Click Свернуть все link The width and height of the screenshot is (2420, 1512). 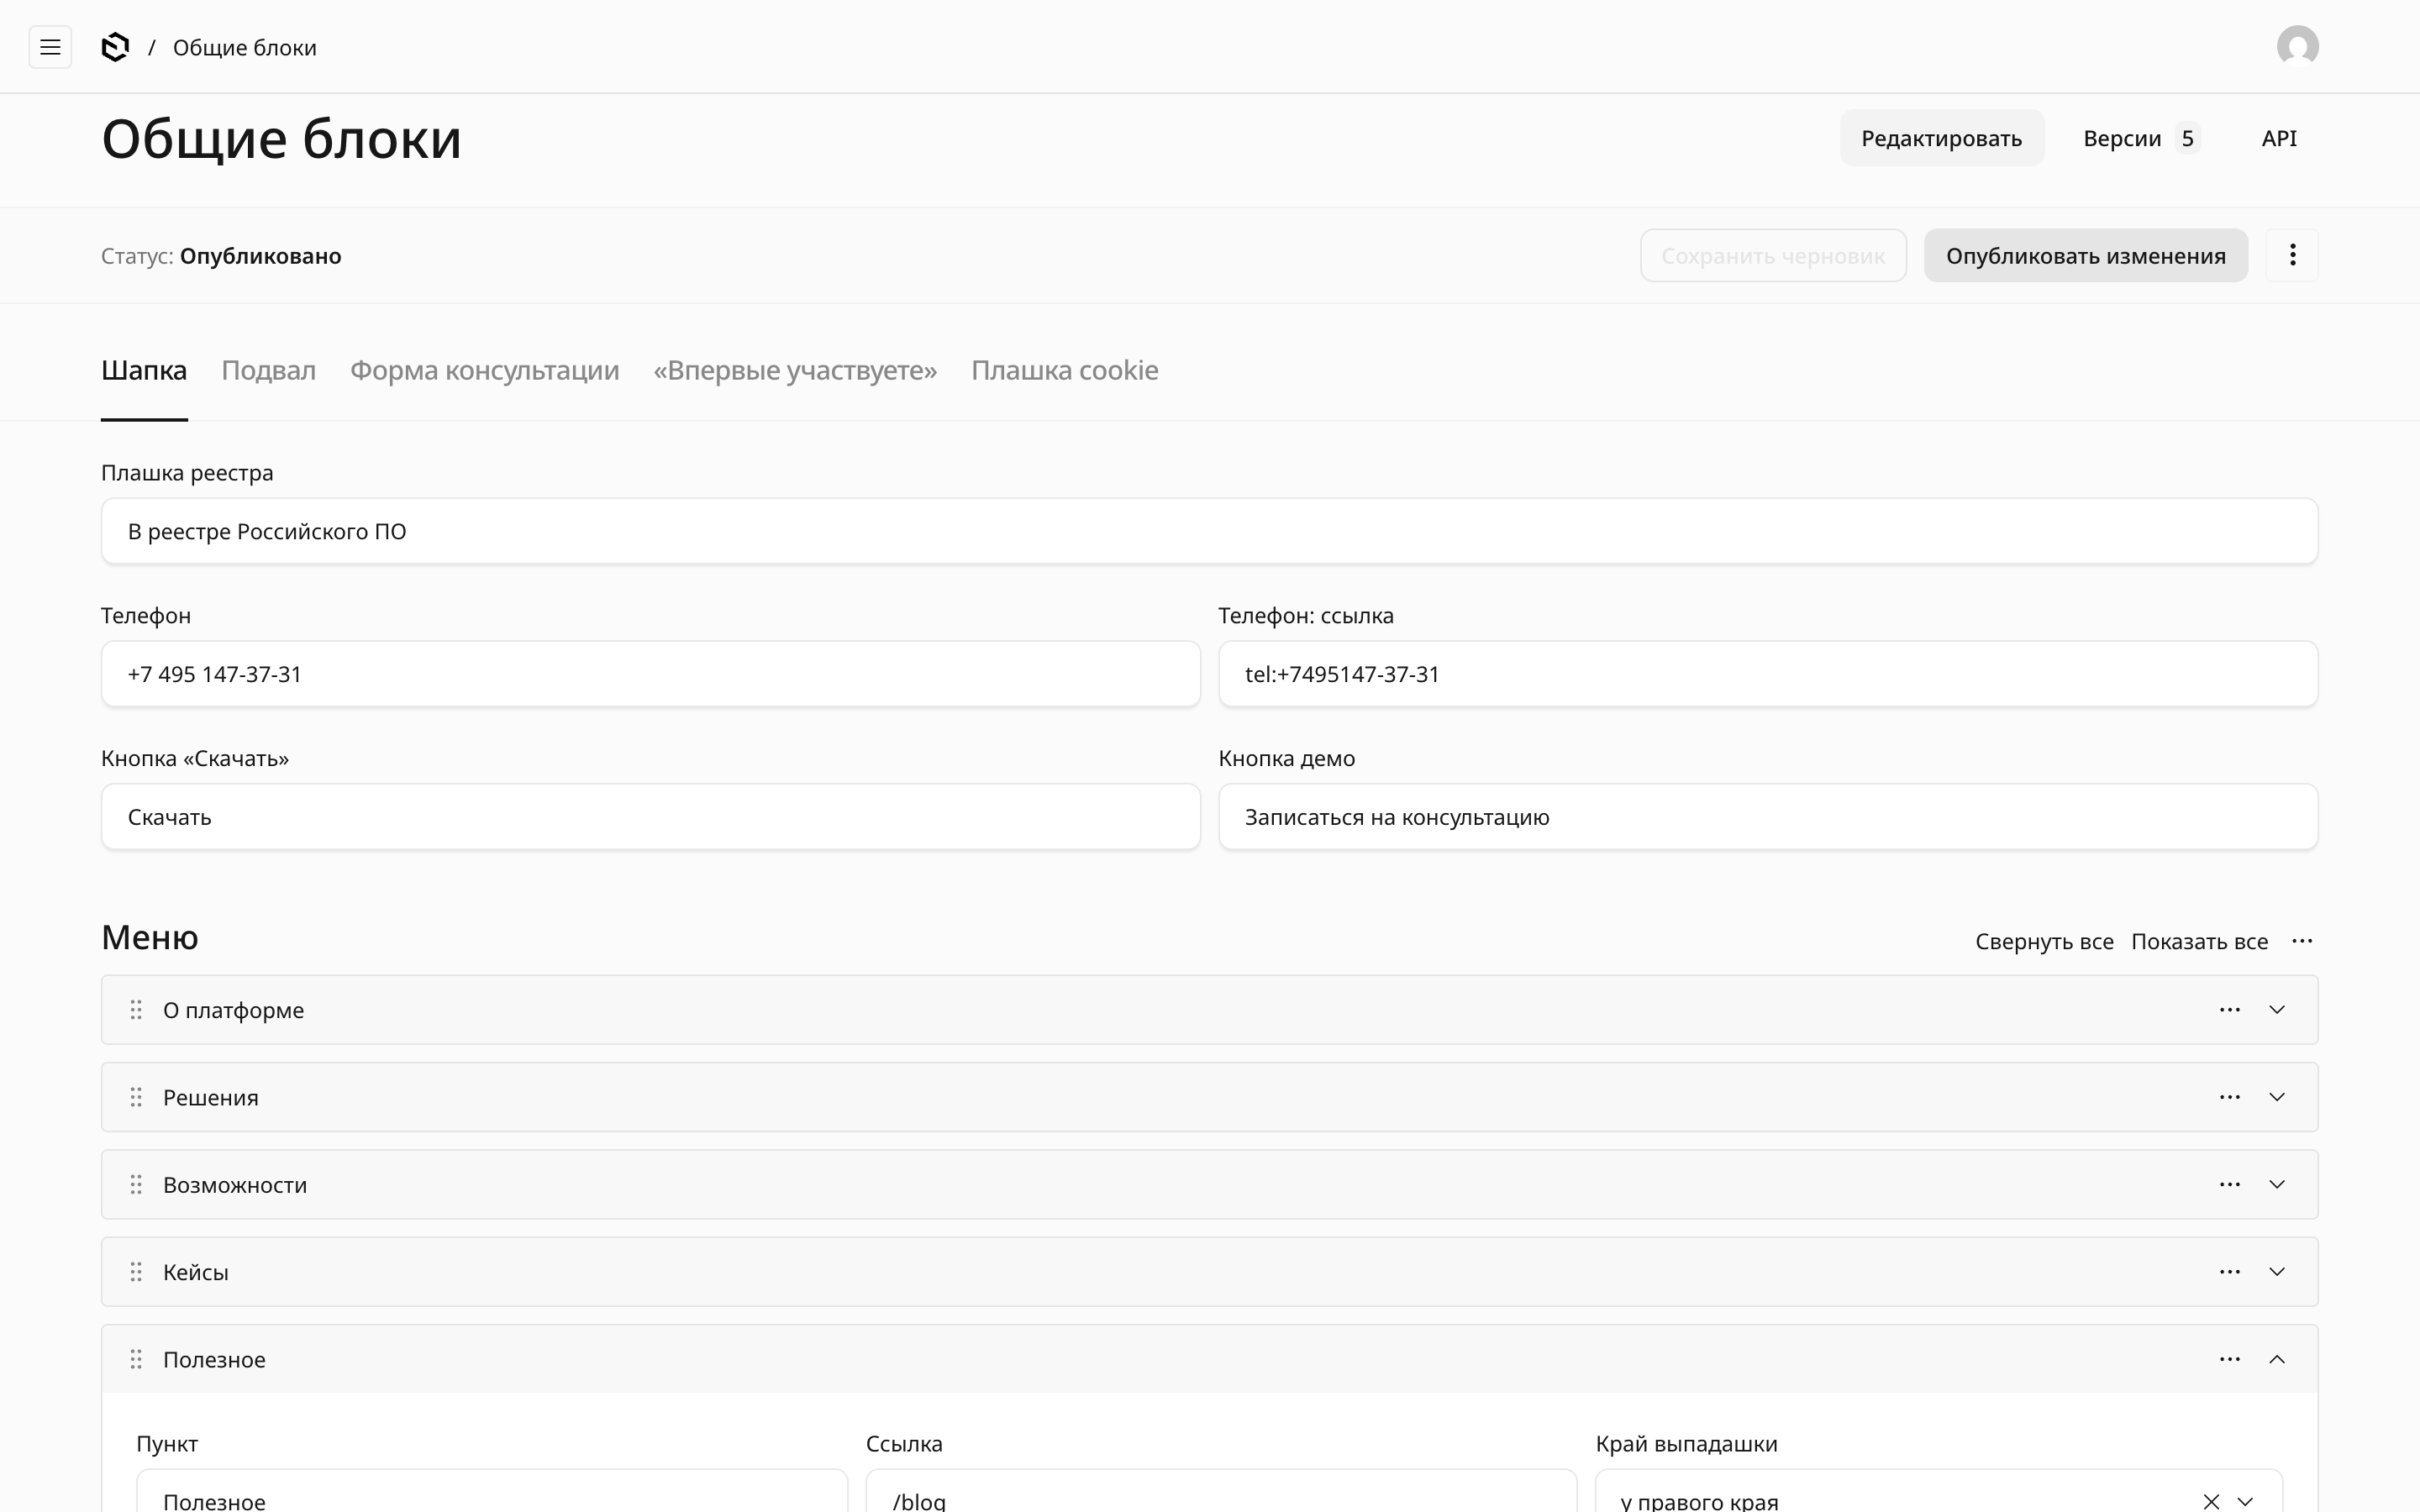point(2044,942)
